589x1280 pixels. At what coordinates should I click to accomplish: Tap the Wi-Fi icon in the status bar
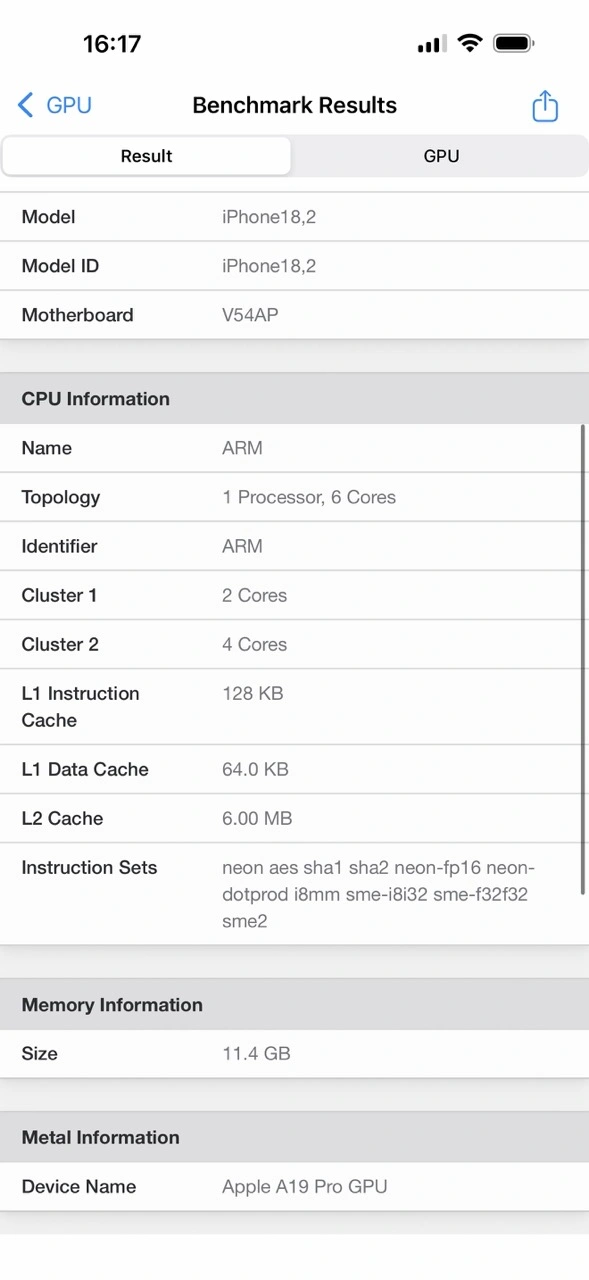coord(470,43)
